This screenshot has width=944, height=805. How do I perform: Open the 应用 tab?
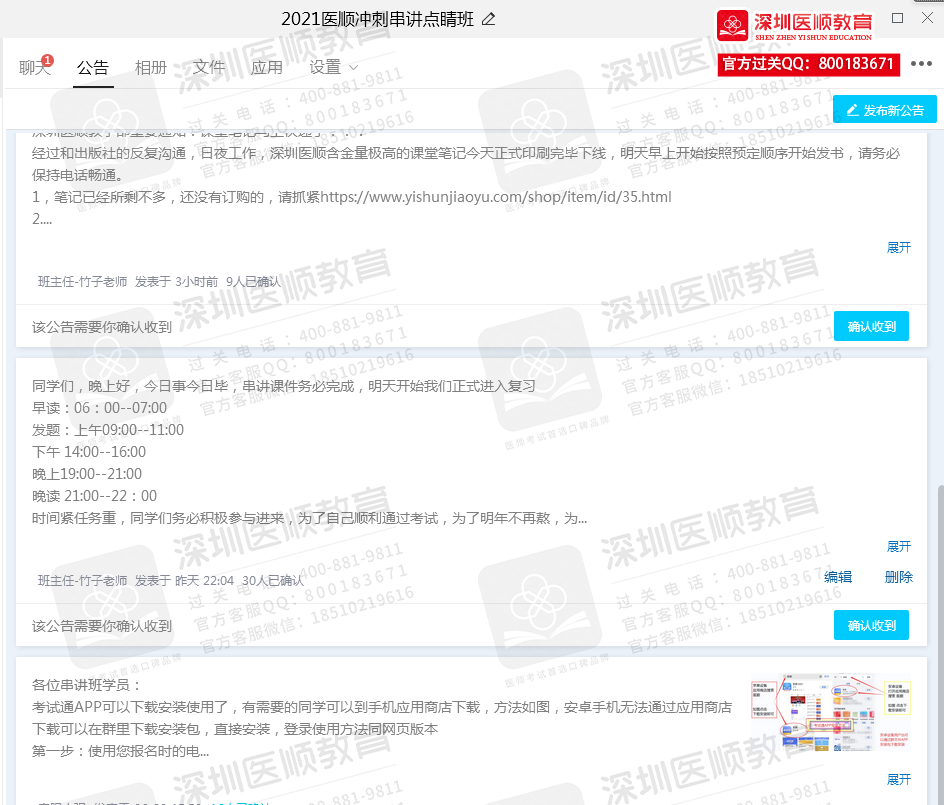[267, 67]
